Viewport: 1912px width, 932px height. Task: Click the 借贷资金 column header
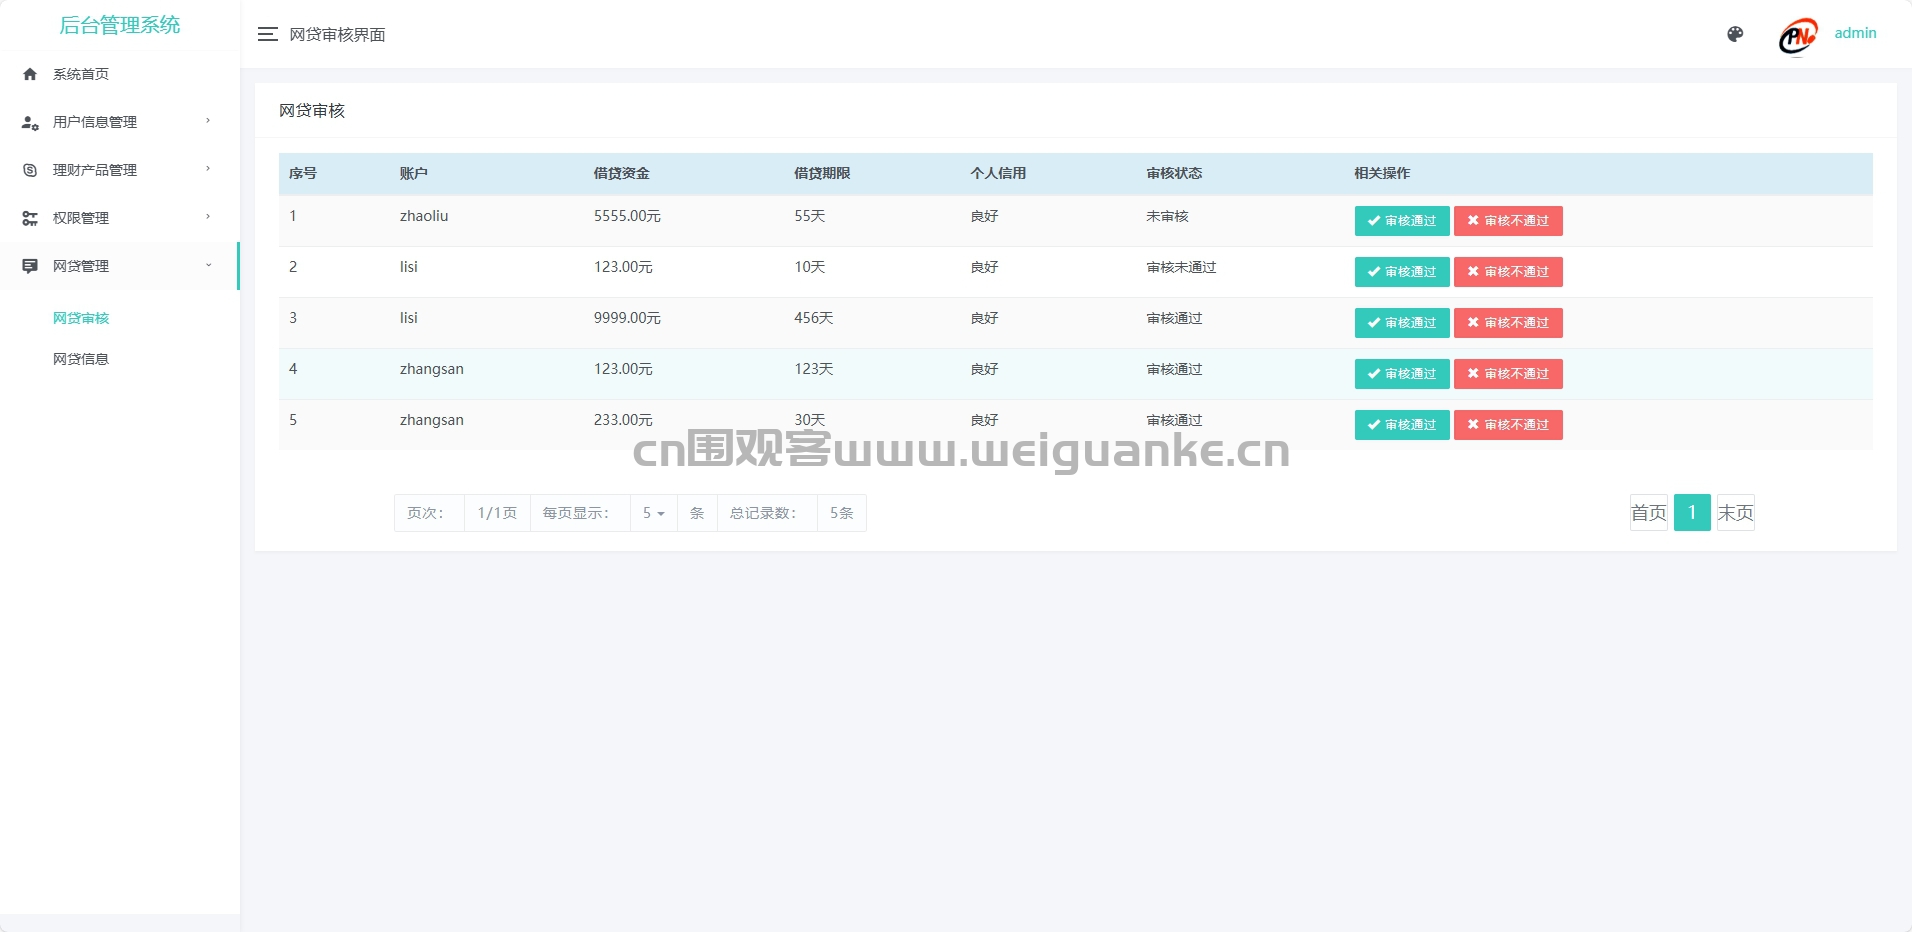pyautogui.click(x=621, y=173)
